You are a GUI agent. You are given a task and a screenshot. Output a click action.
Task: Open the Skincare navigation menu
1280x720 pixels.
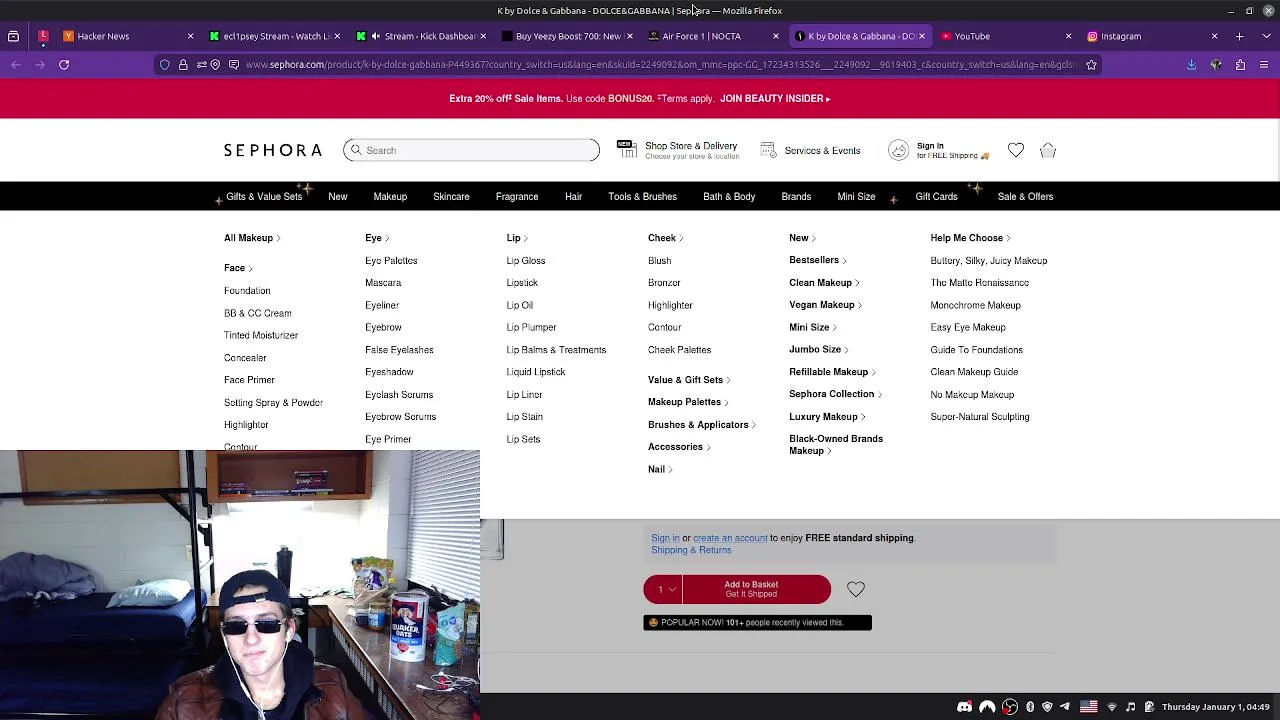coord(451,197)
